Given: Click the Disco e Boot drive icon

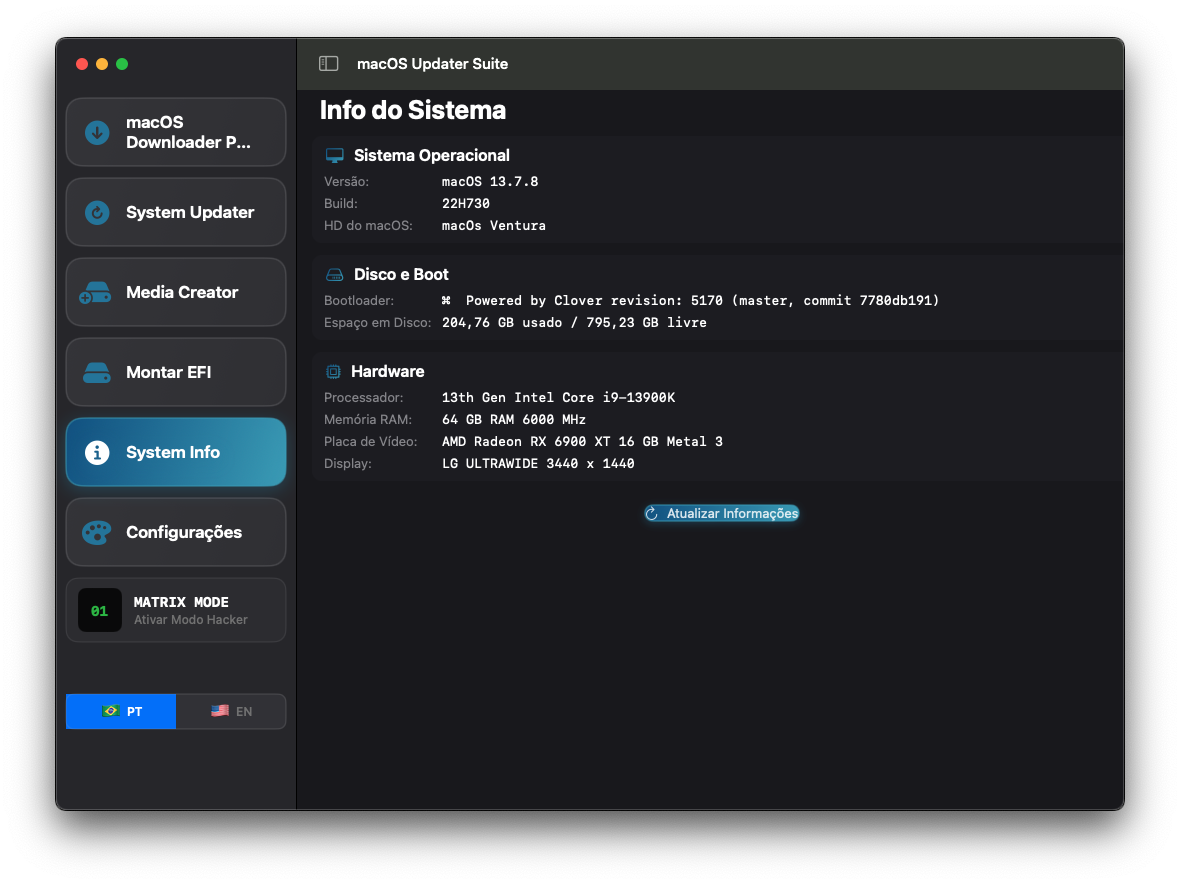Looking at the screenshot, I should pyautogui.click(x=334, y=275).
